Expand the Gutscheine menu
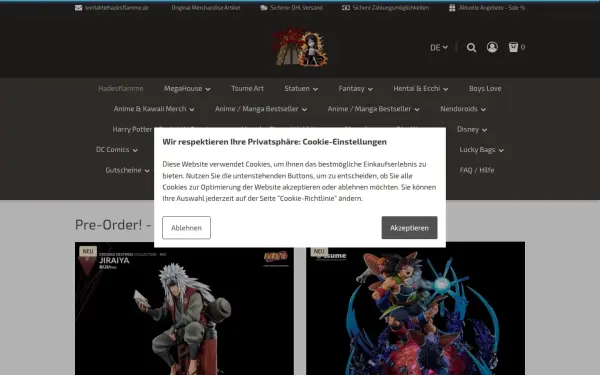Image resolution: width=600 pixels, height=375 pixels. [127, 170]
